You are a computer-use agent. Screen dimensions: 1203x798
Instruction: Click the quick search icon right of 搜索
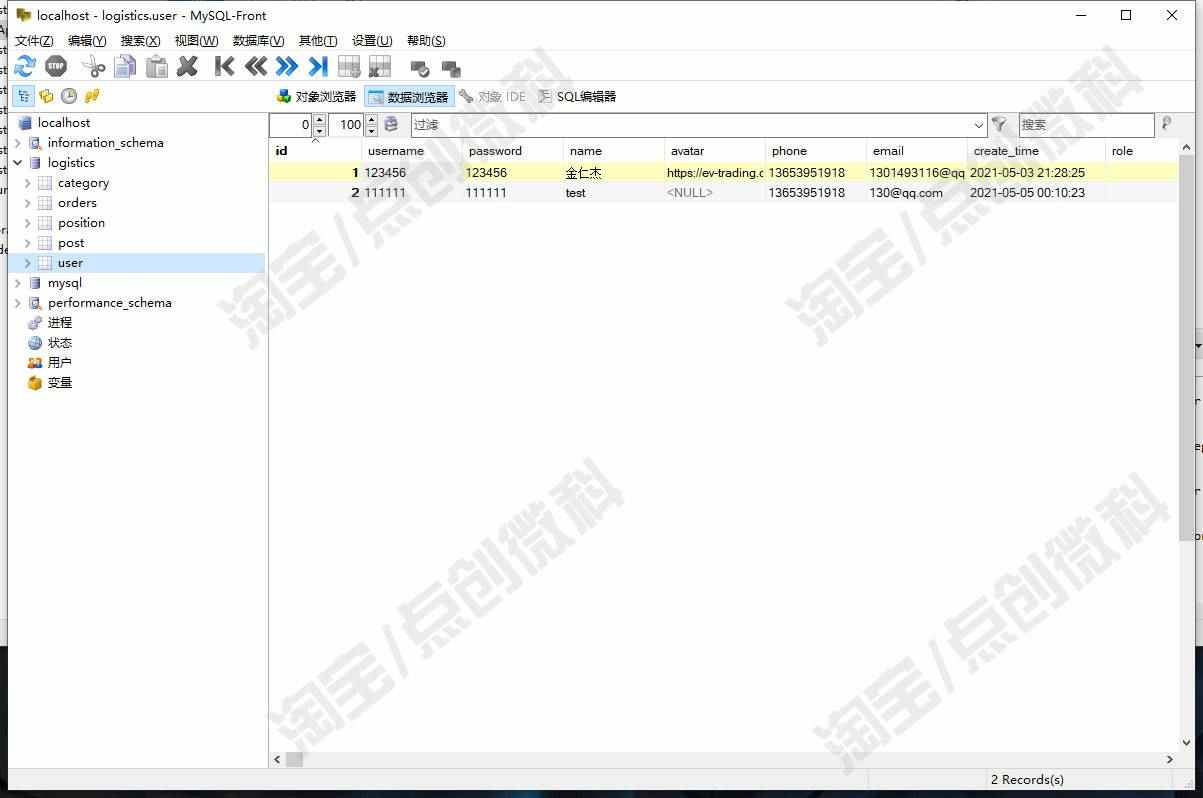pyautogui.click(x=1166, y=124)
